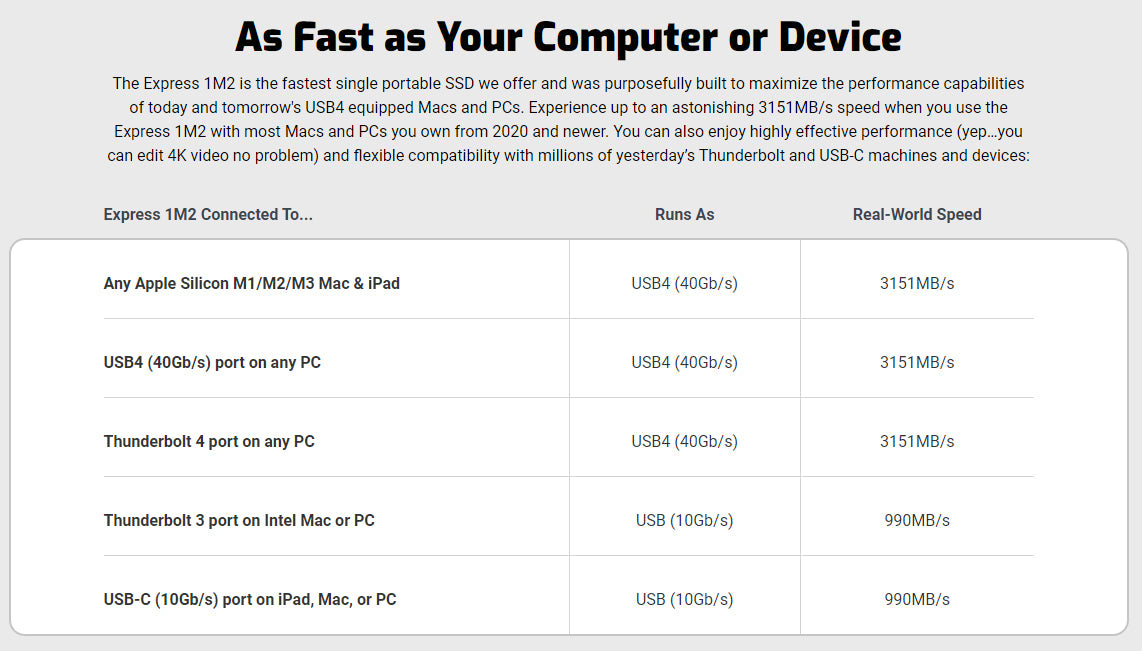Click the Express 1M2 description paragraph
1142x651 pixels.
(x=568, y=119)
